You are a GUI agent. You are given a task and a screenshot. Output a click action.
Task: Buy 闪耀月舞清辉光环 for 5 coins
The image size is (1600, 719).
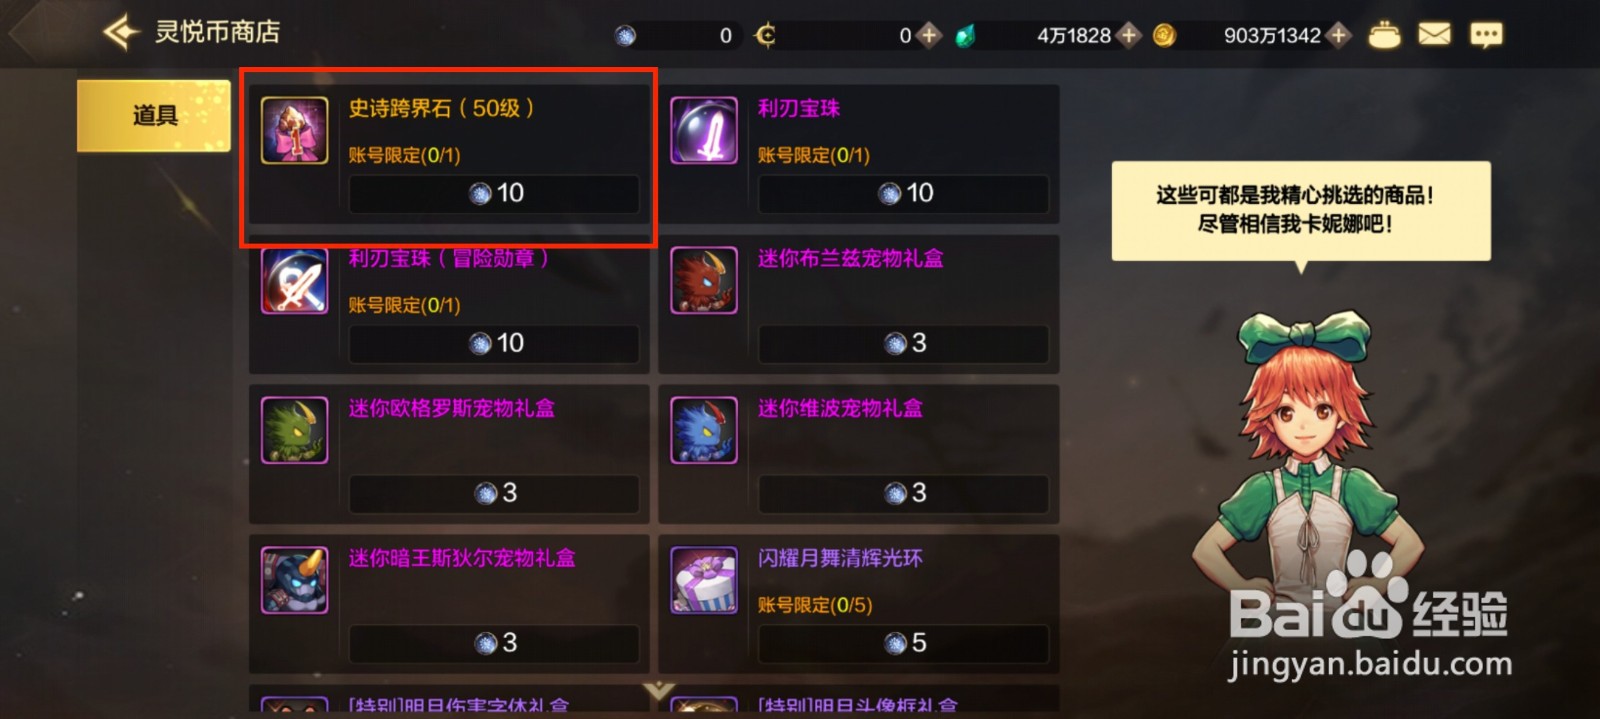903,643
